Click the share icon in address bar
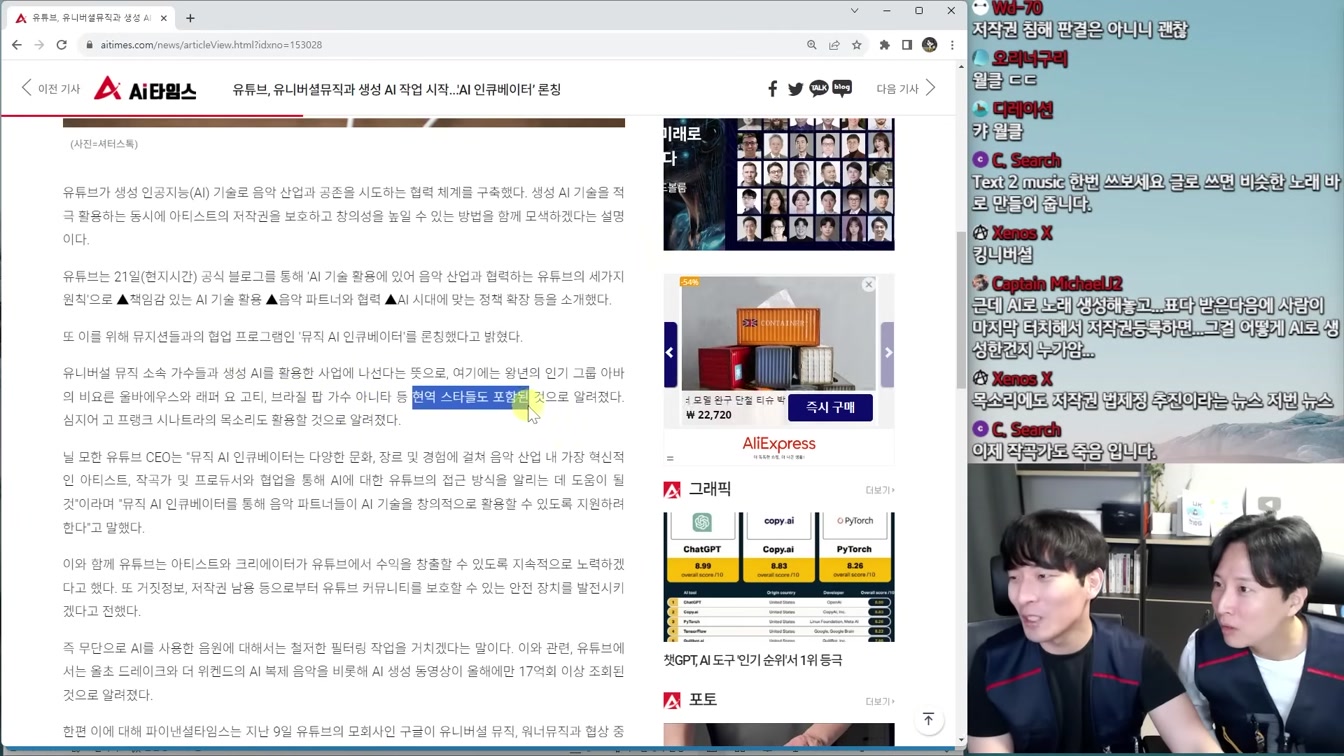 [834, 45]
